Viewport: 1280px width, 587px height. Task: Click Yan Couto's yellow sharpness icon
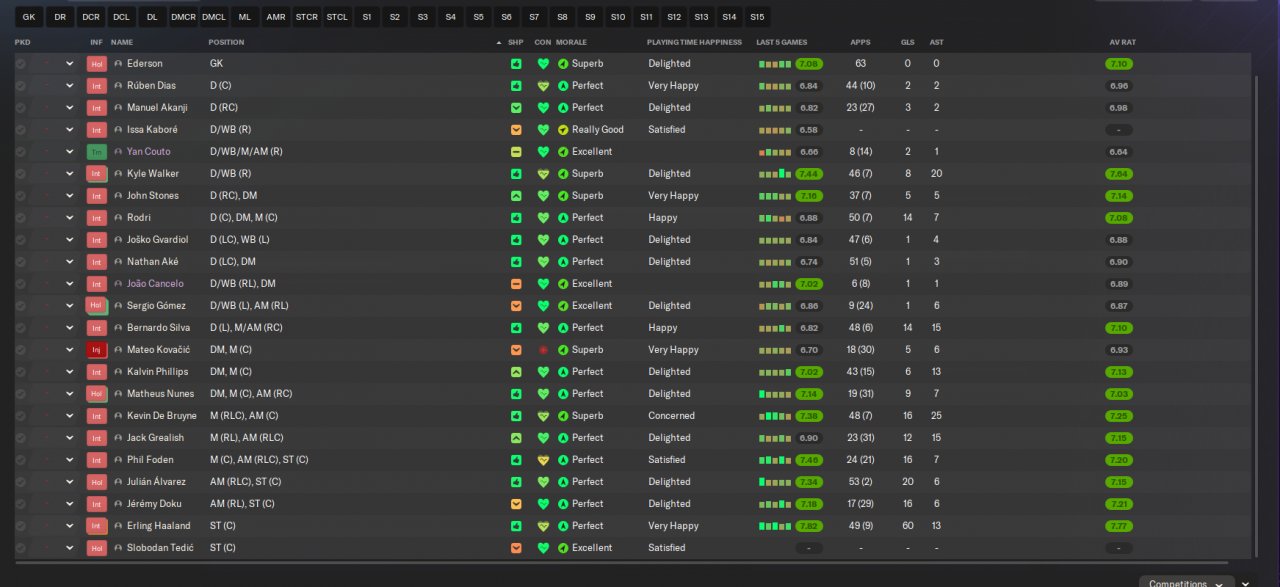click(x=516, y=152)
